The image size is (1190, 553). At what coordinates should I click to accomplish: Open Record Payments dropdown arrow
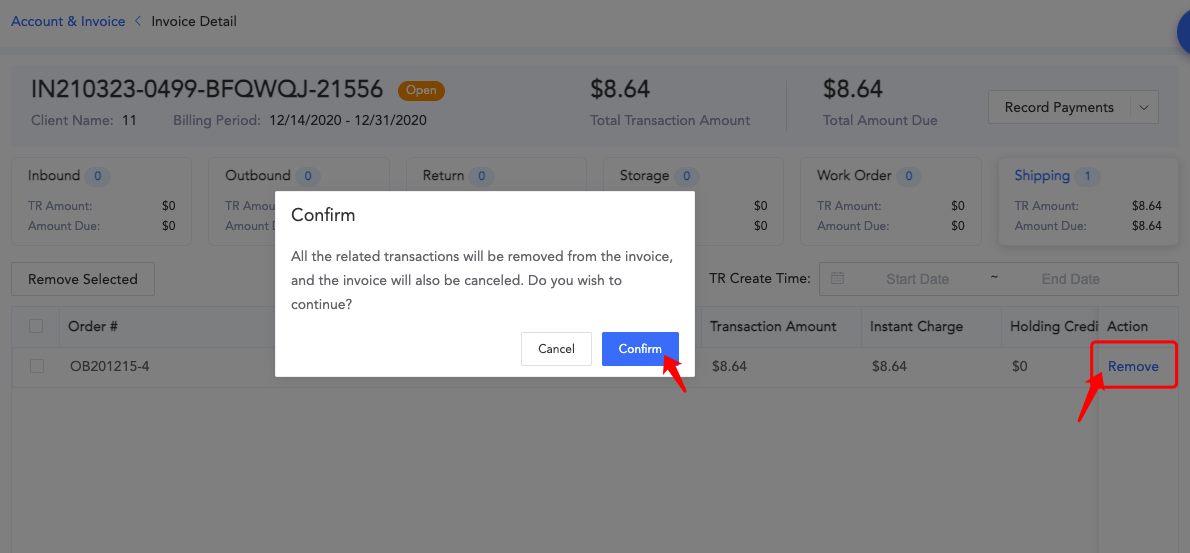pyautogui.click(x=1144, y=108)
